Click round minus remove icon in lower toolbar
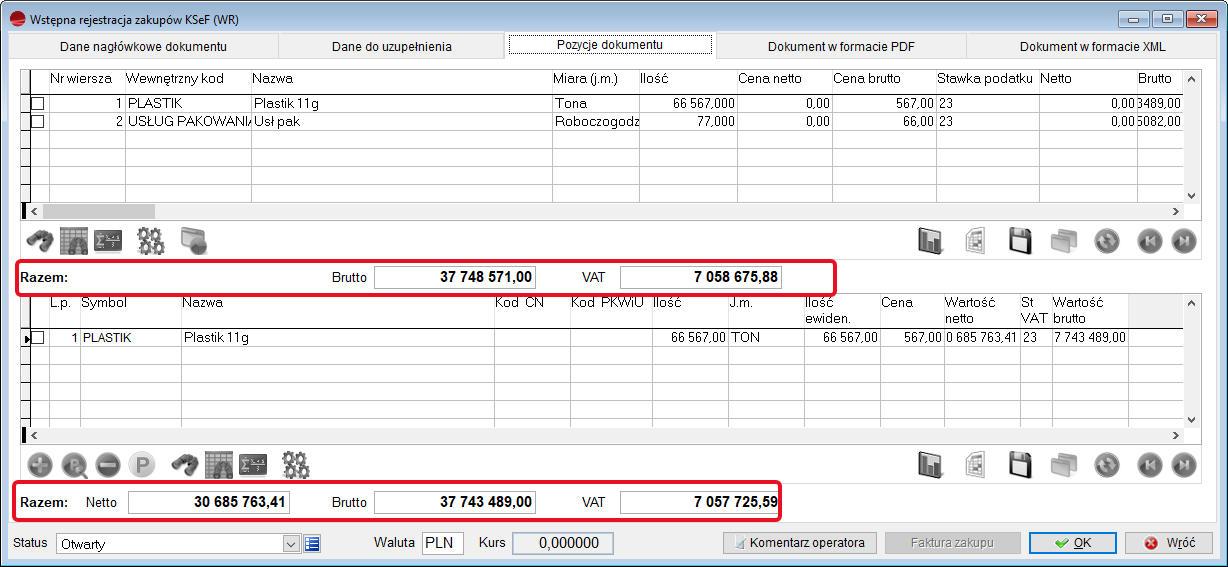The image size is (1228, 567). pyautogui.click(x=108, y=464)
